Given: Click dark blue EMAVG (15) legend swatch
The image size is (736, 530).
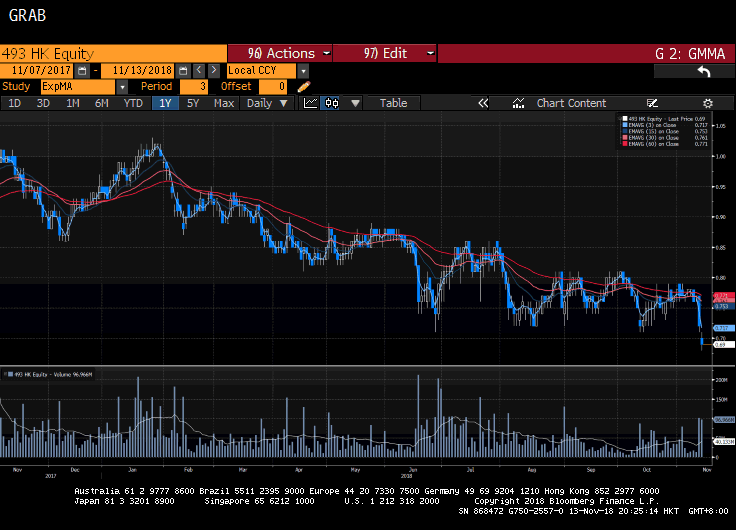Looking at the screenshot, I should pyautogui.click(x=625, y=131).
